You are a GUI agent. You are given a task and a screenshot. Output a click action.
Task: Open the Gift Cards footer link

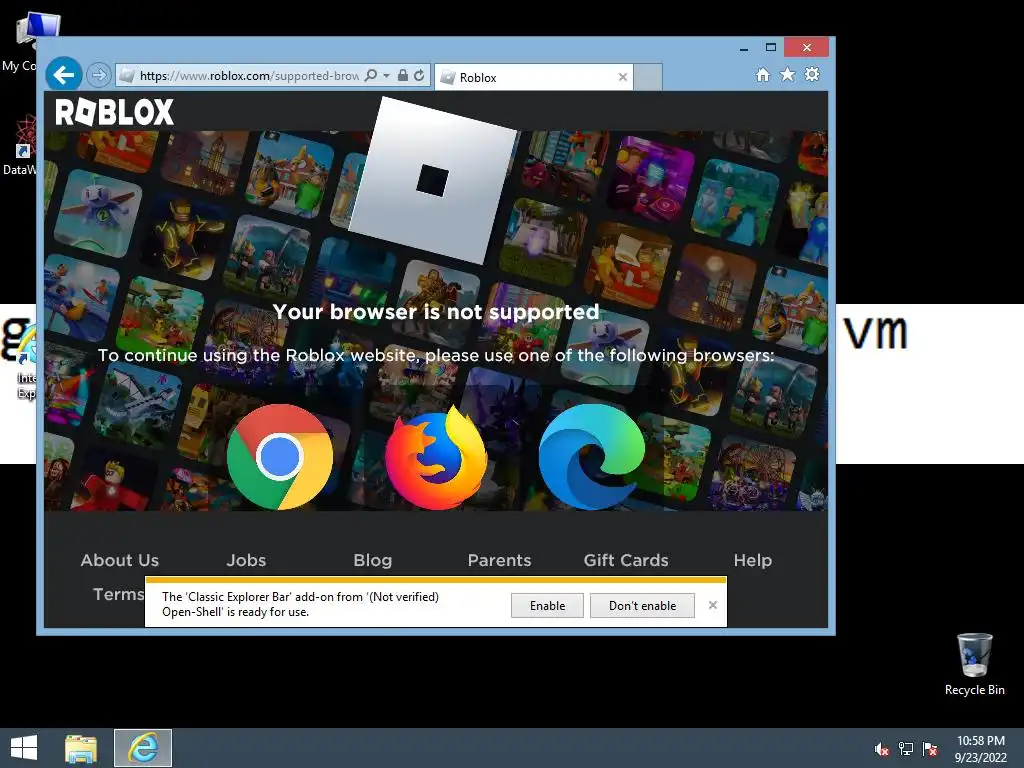pos(626,560)
